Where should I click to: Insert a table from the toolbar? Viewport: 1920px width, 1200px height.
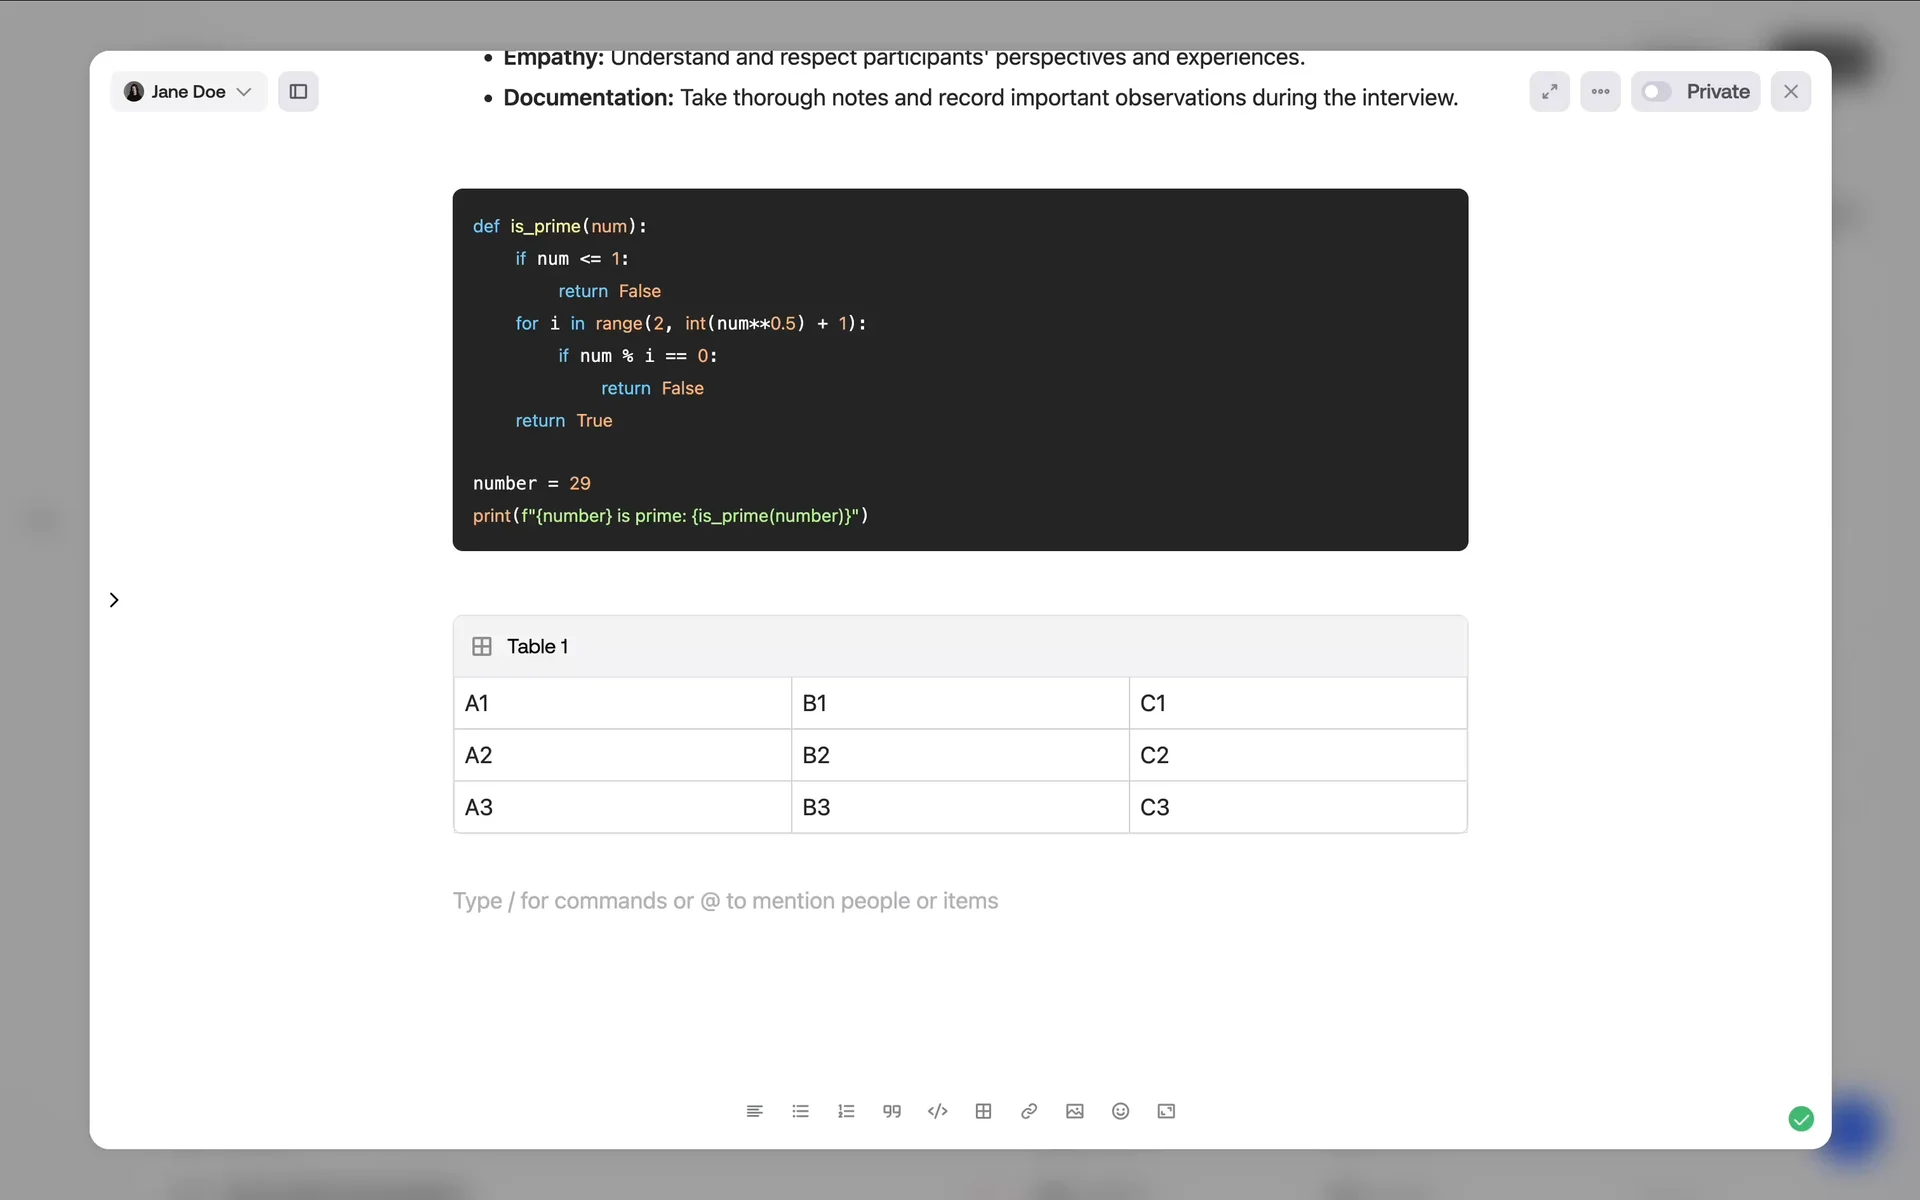(x=983, y=1111)
